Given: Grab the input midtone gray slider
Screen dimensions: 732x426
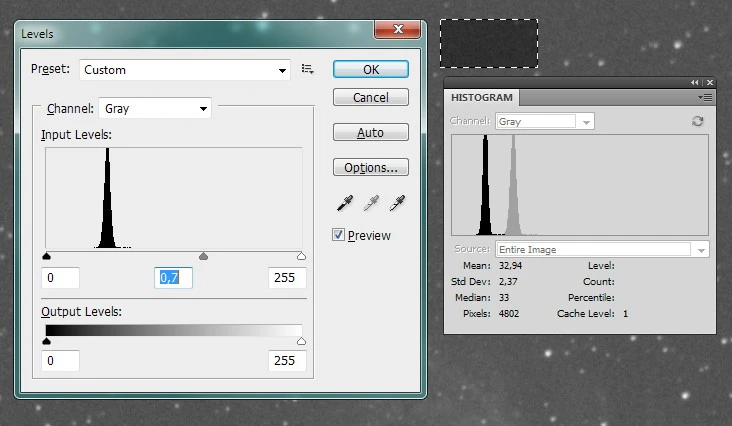Looking at the screenshot, I should point(204,257).
